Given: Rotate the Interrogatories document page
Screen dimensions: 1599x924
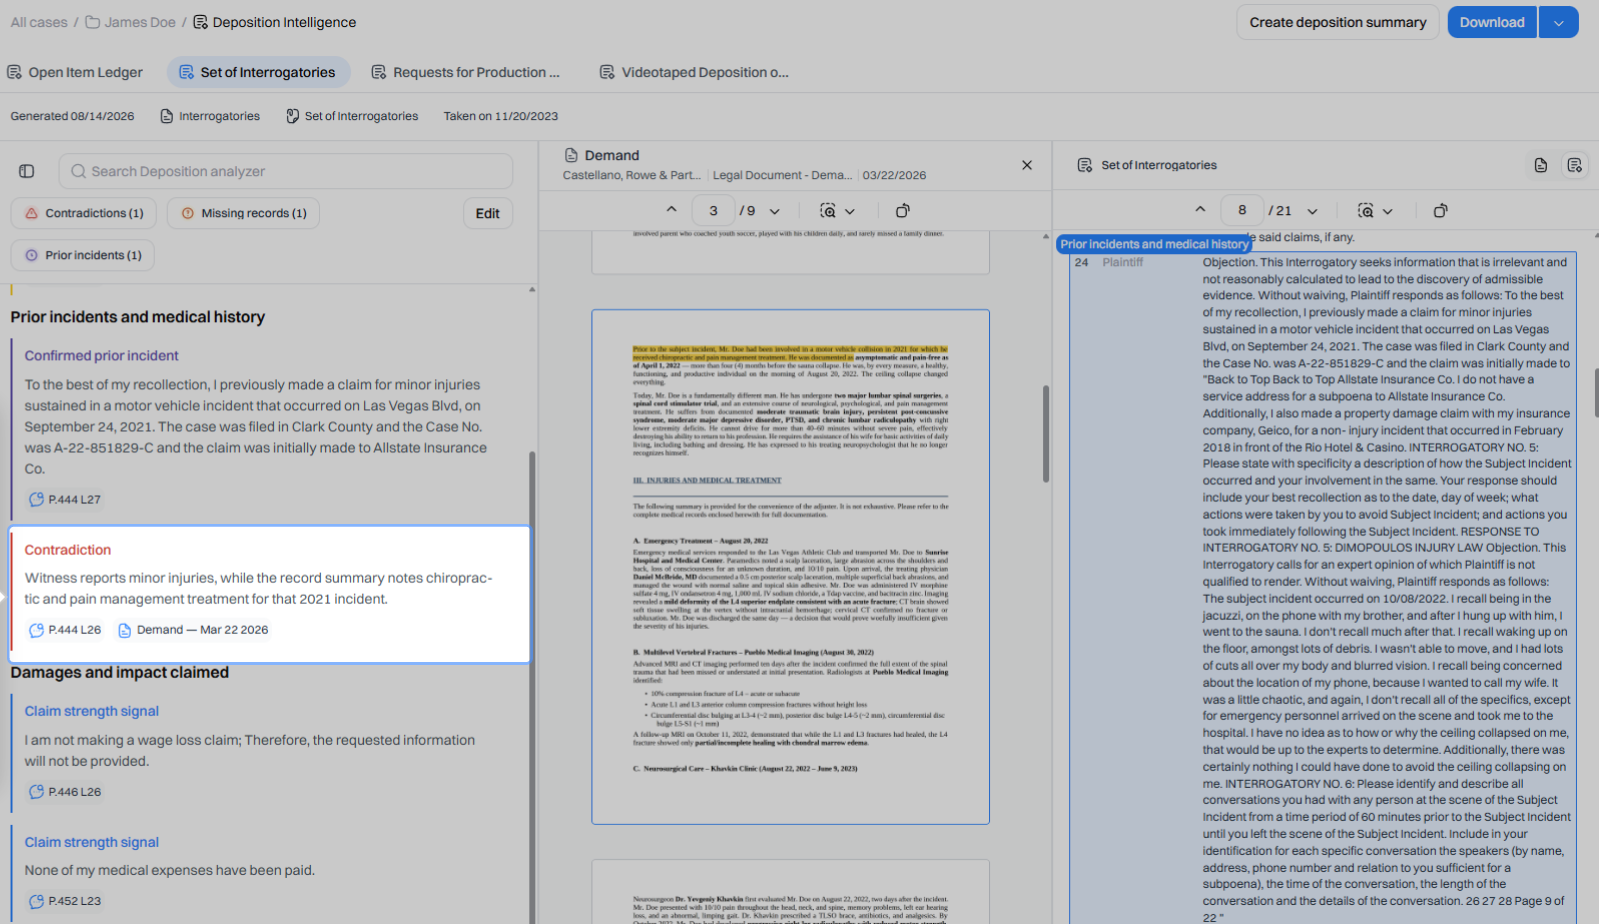Looking at the screenshot, I should 1441,211.
